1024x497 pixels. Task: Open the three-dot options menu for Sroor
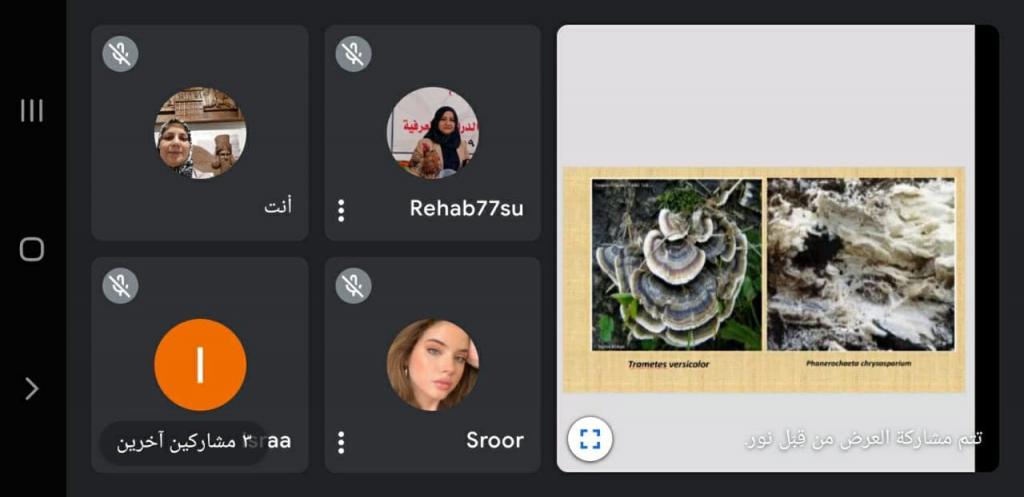coord(341,442)
